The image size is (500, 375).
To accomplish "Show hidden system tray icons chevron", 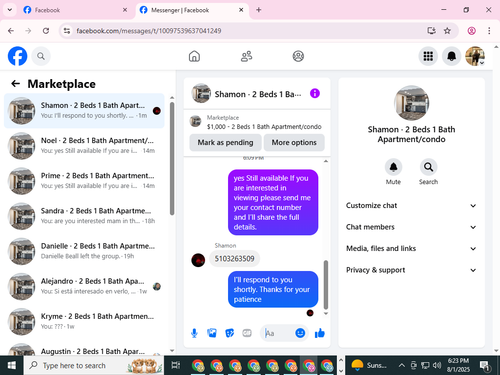I will tap(402, 366).
